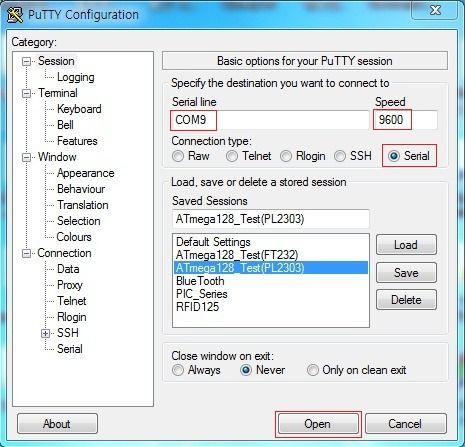Collapse the Window tree node
Screen dimensions: 465x447
(26, 157)
